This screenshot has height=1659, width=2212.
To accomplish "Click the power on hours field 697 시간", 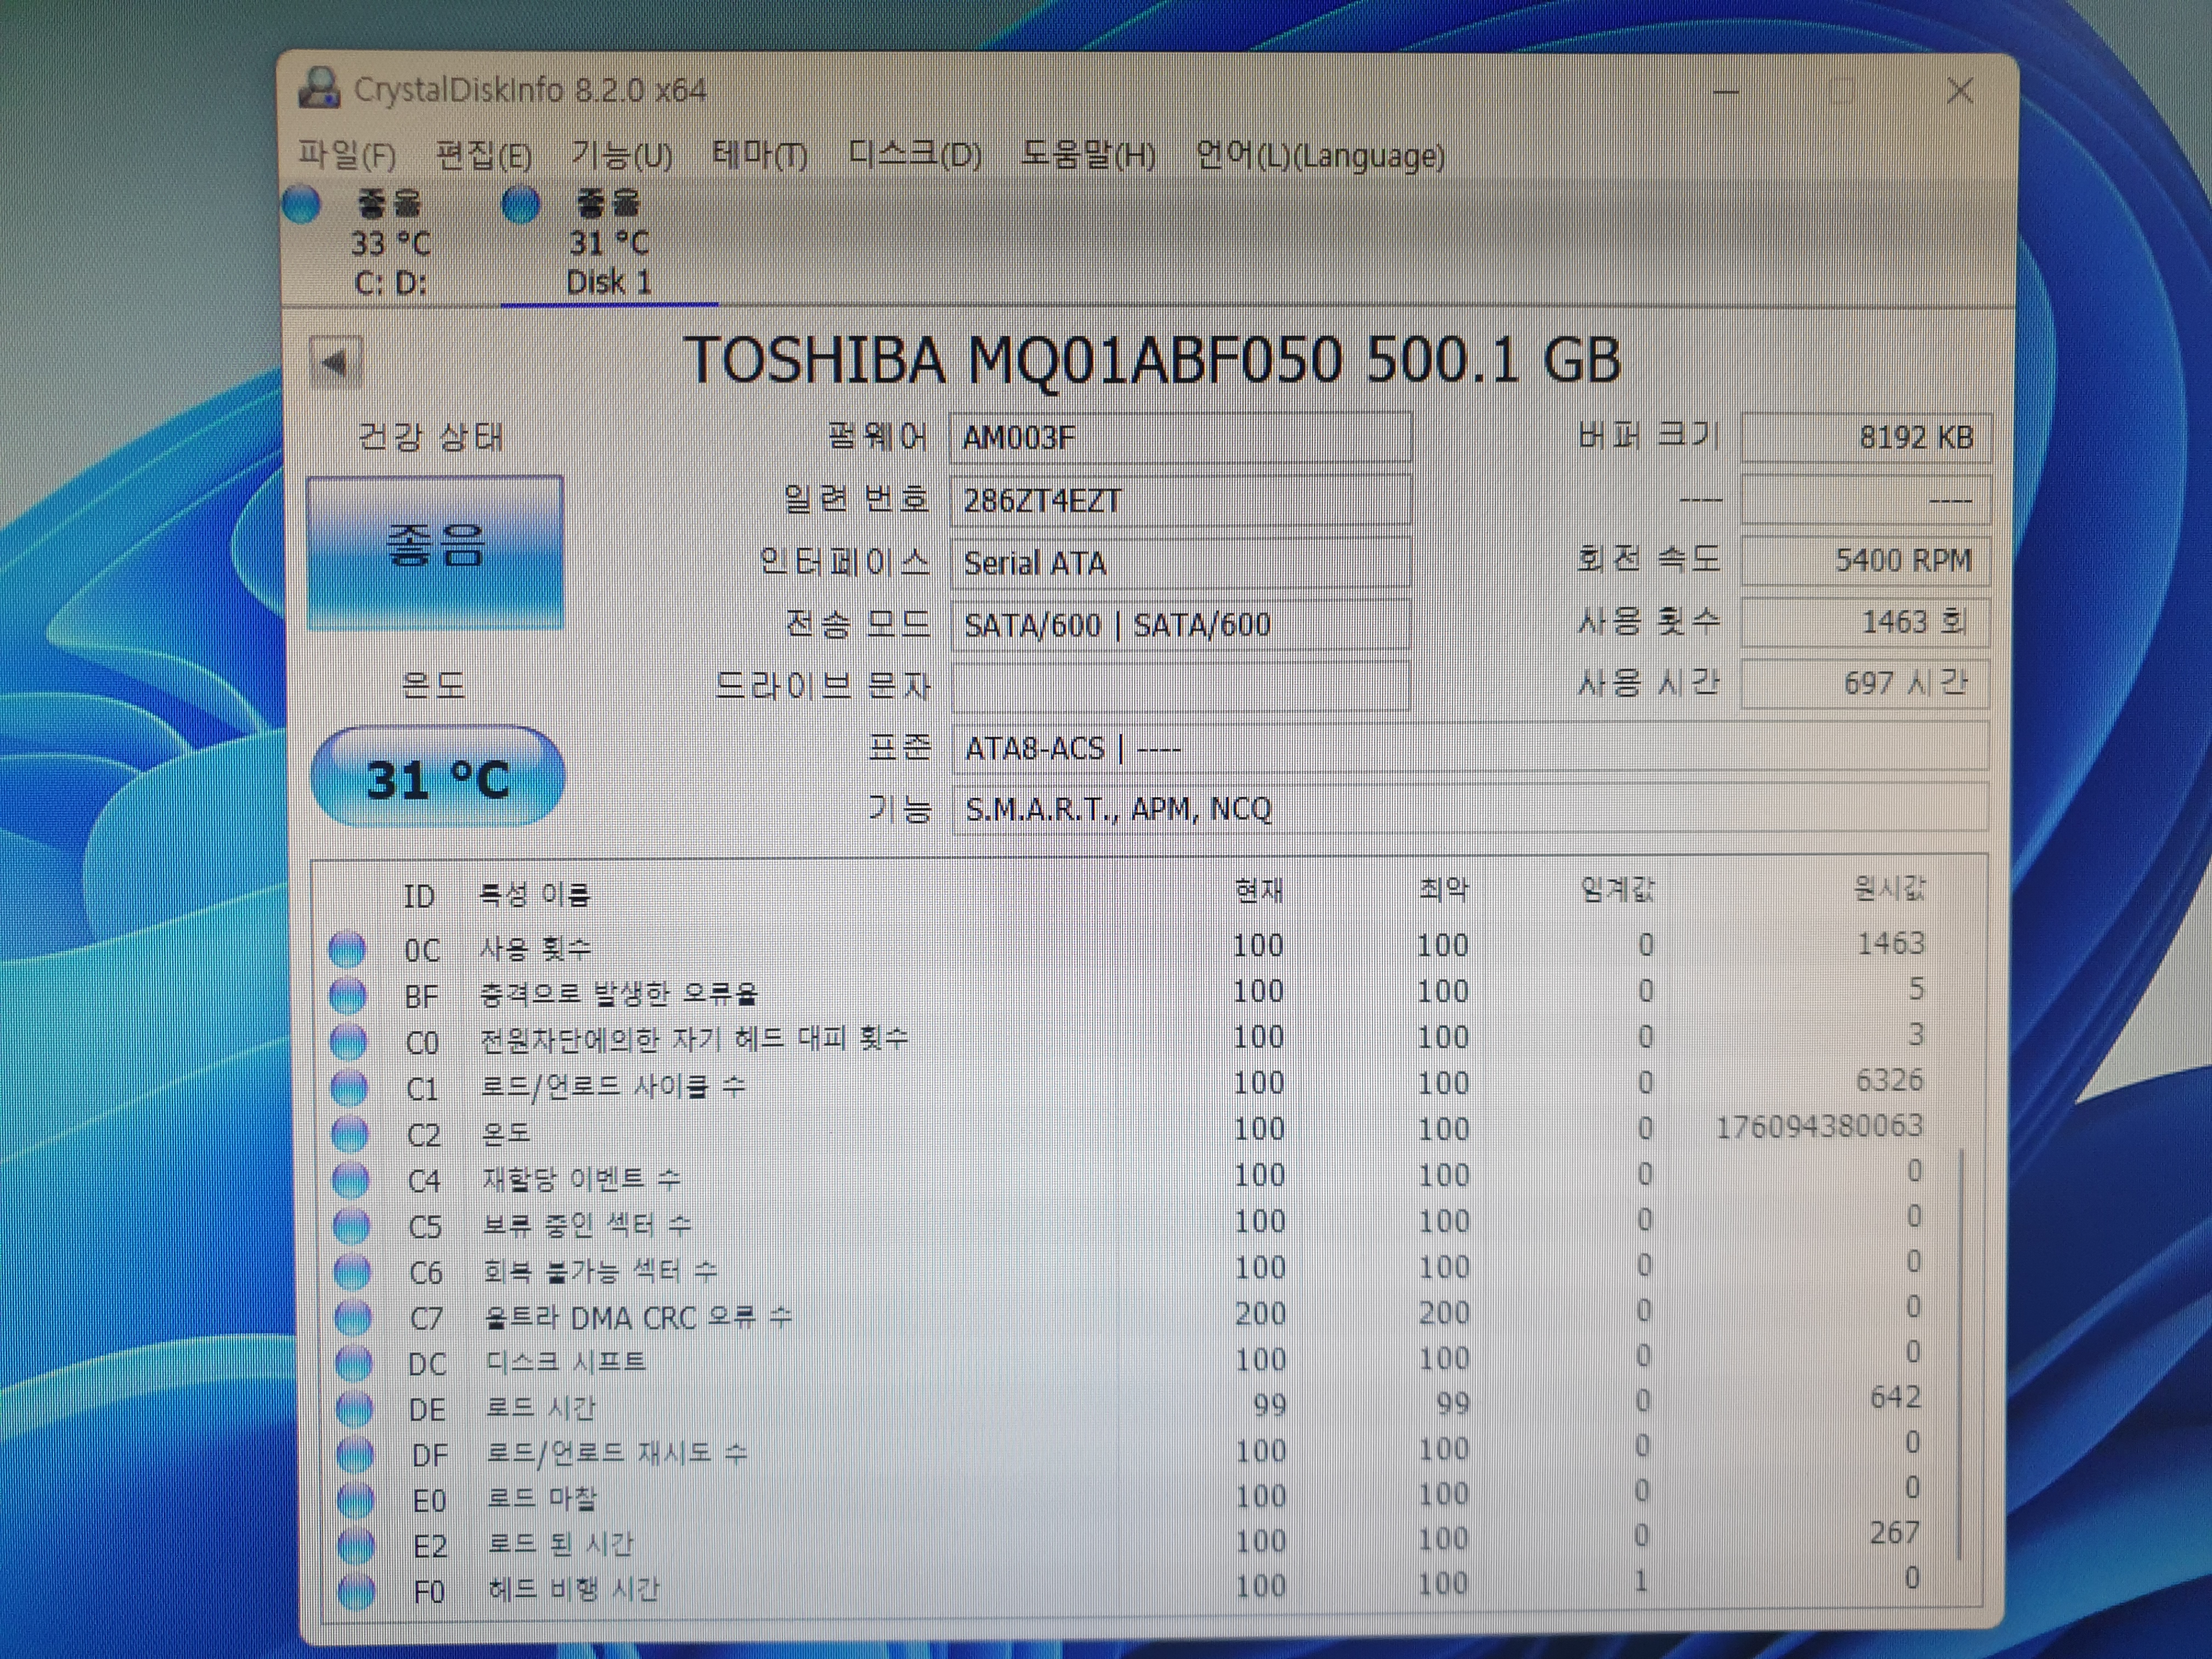I will pyautogui.click(x=1865, y=683).
